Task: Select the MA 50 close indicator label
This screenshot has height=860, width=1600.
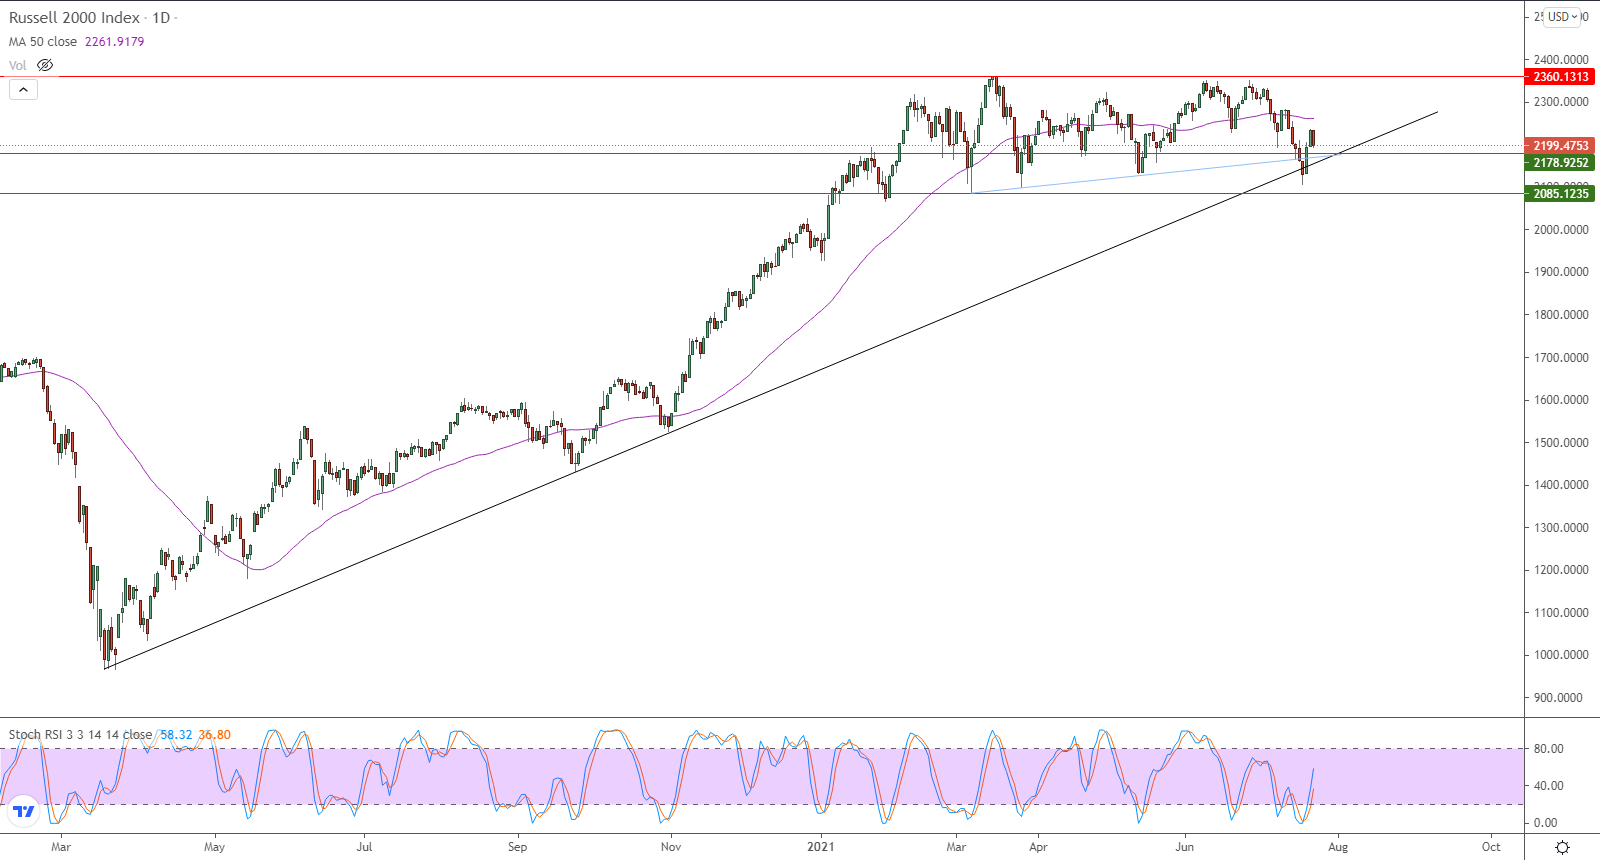Action: pyautogui.click(x=43, y=42)
